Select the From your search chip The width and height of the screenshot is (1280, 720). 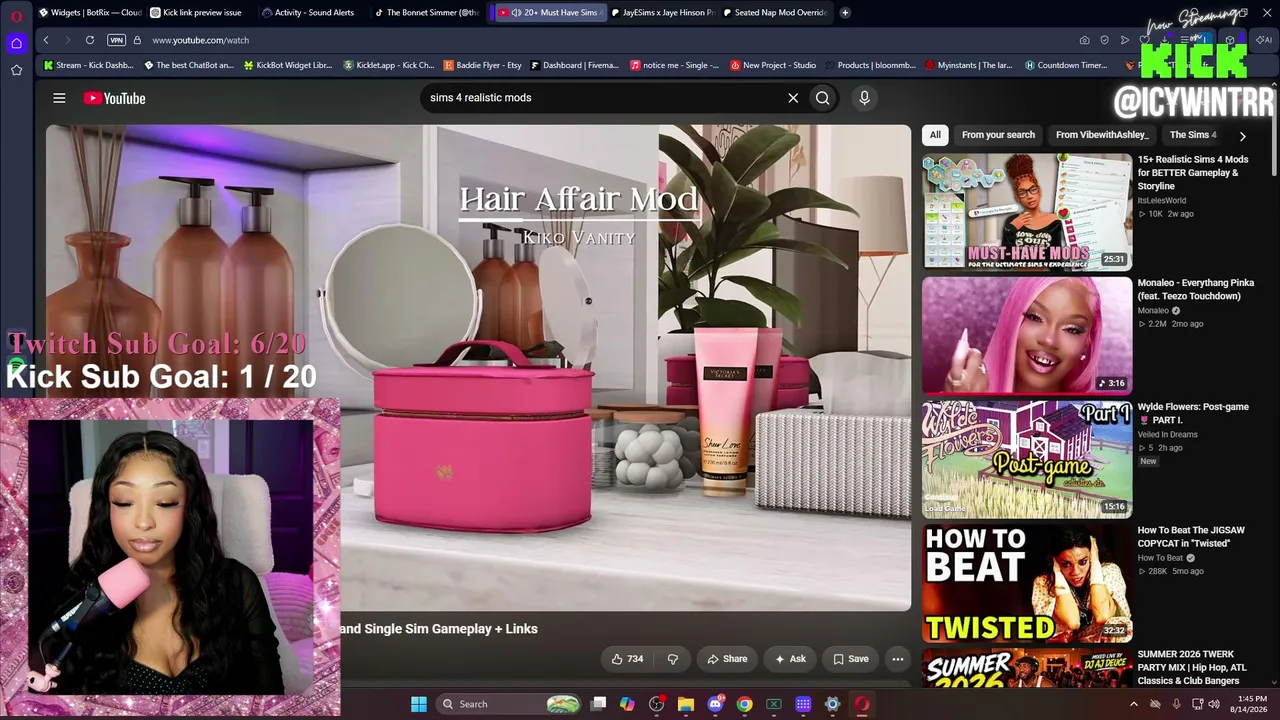998,135
